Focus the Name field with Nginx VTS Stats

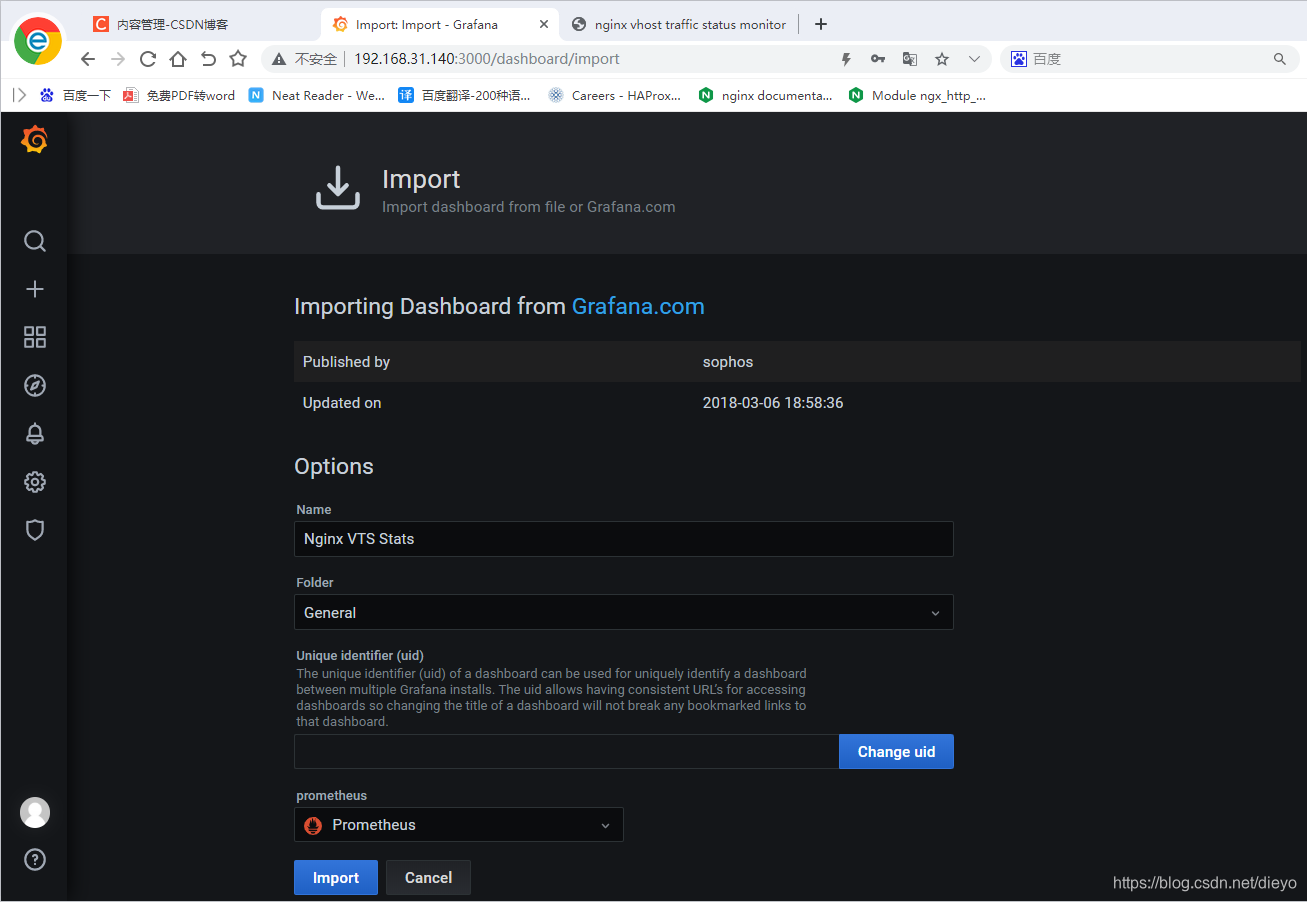tap(624, 539)
